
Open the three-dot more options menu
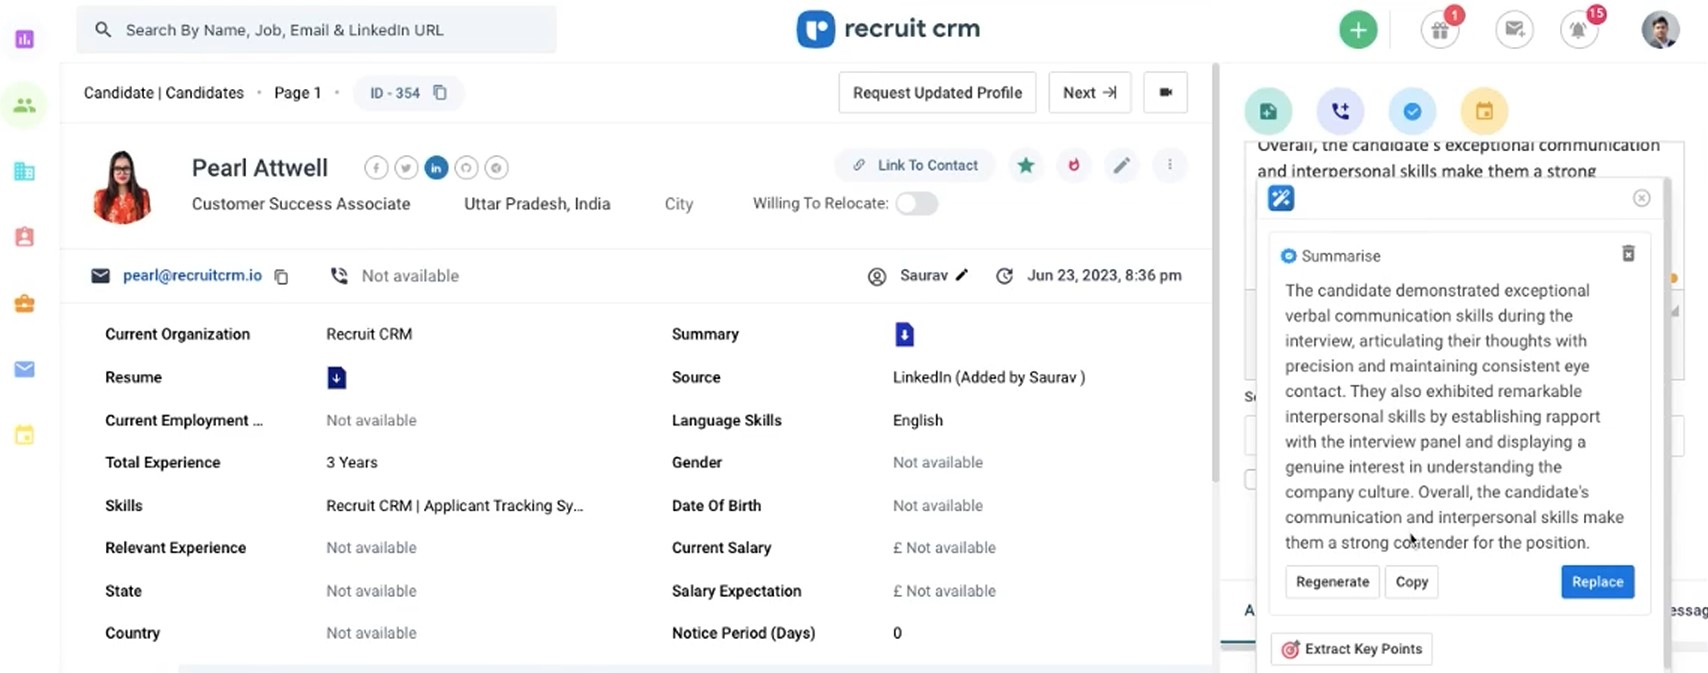(x=1169, y=165)
